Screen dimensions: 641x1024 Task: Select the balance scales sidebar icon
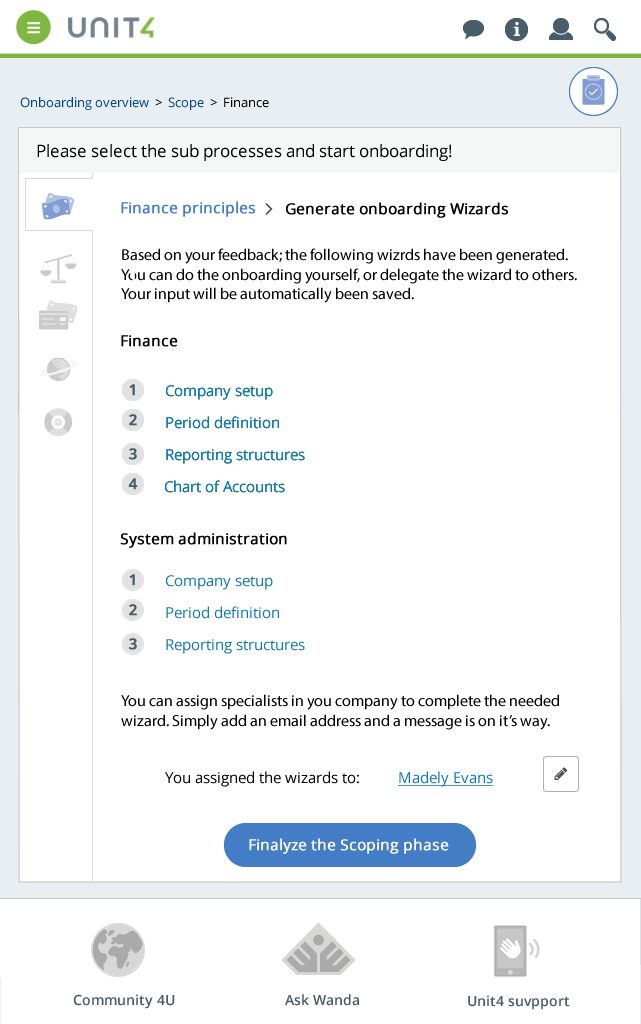tap(58, 268)
